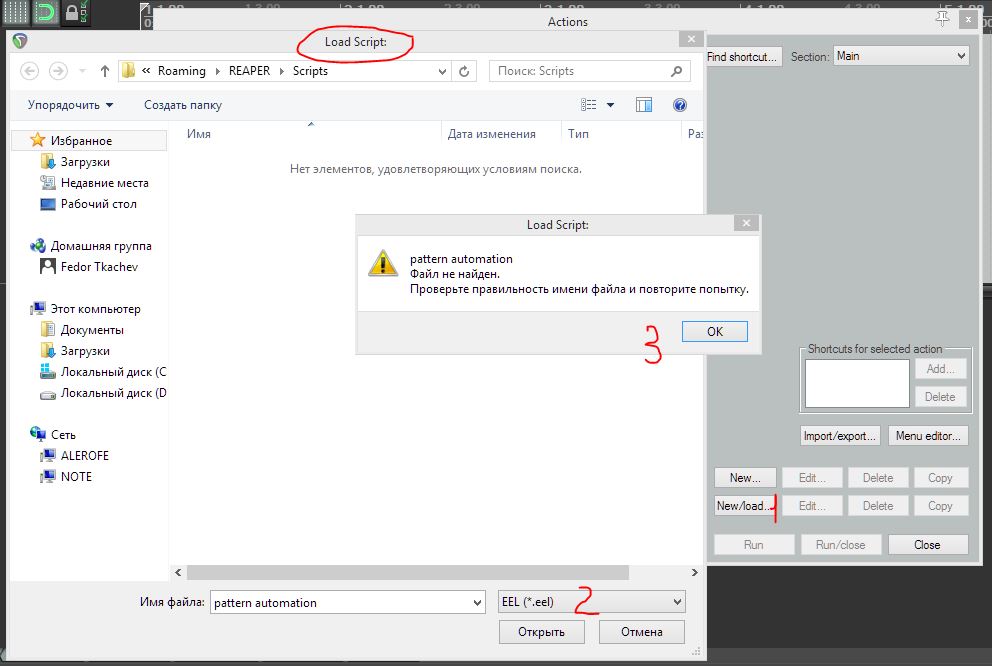The height and width of the screenshot is (666, 992).
Task: Click the Отмена button
Action: click(x=641, y=631)
